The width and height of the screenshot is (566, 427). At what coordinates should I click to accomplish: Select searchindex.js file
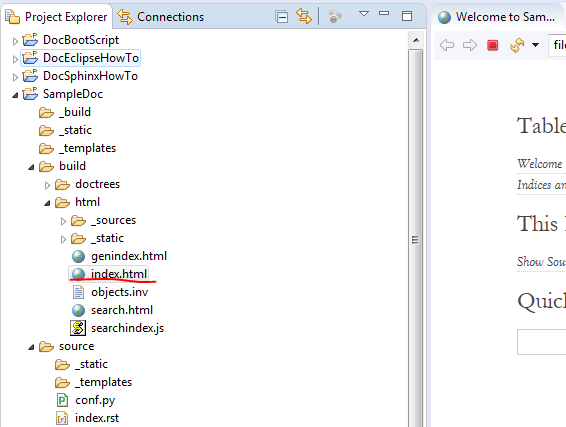click(x=127, y=328)
